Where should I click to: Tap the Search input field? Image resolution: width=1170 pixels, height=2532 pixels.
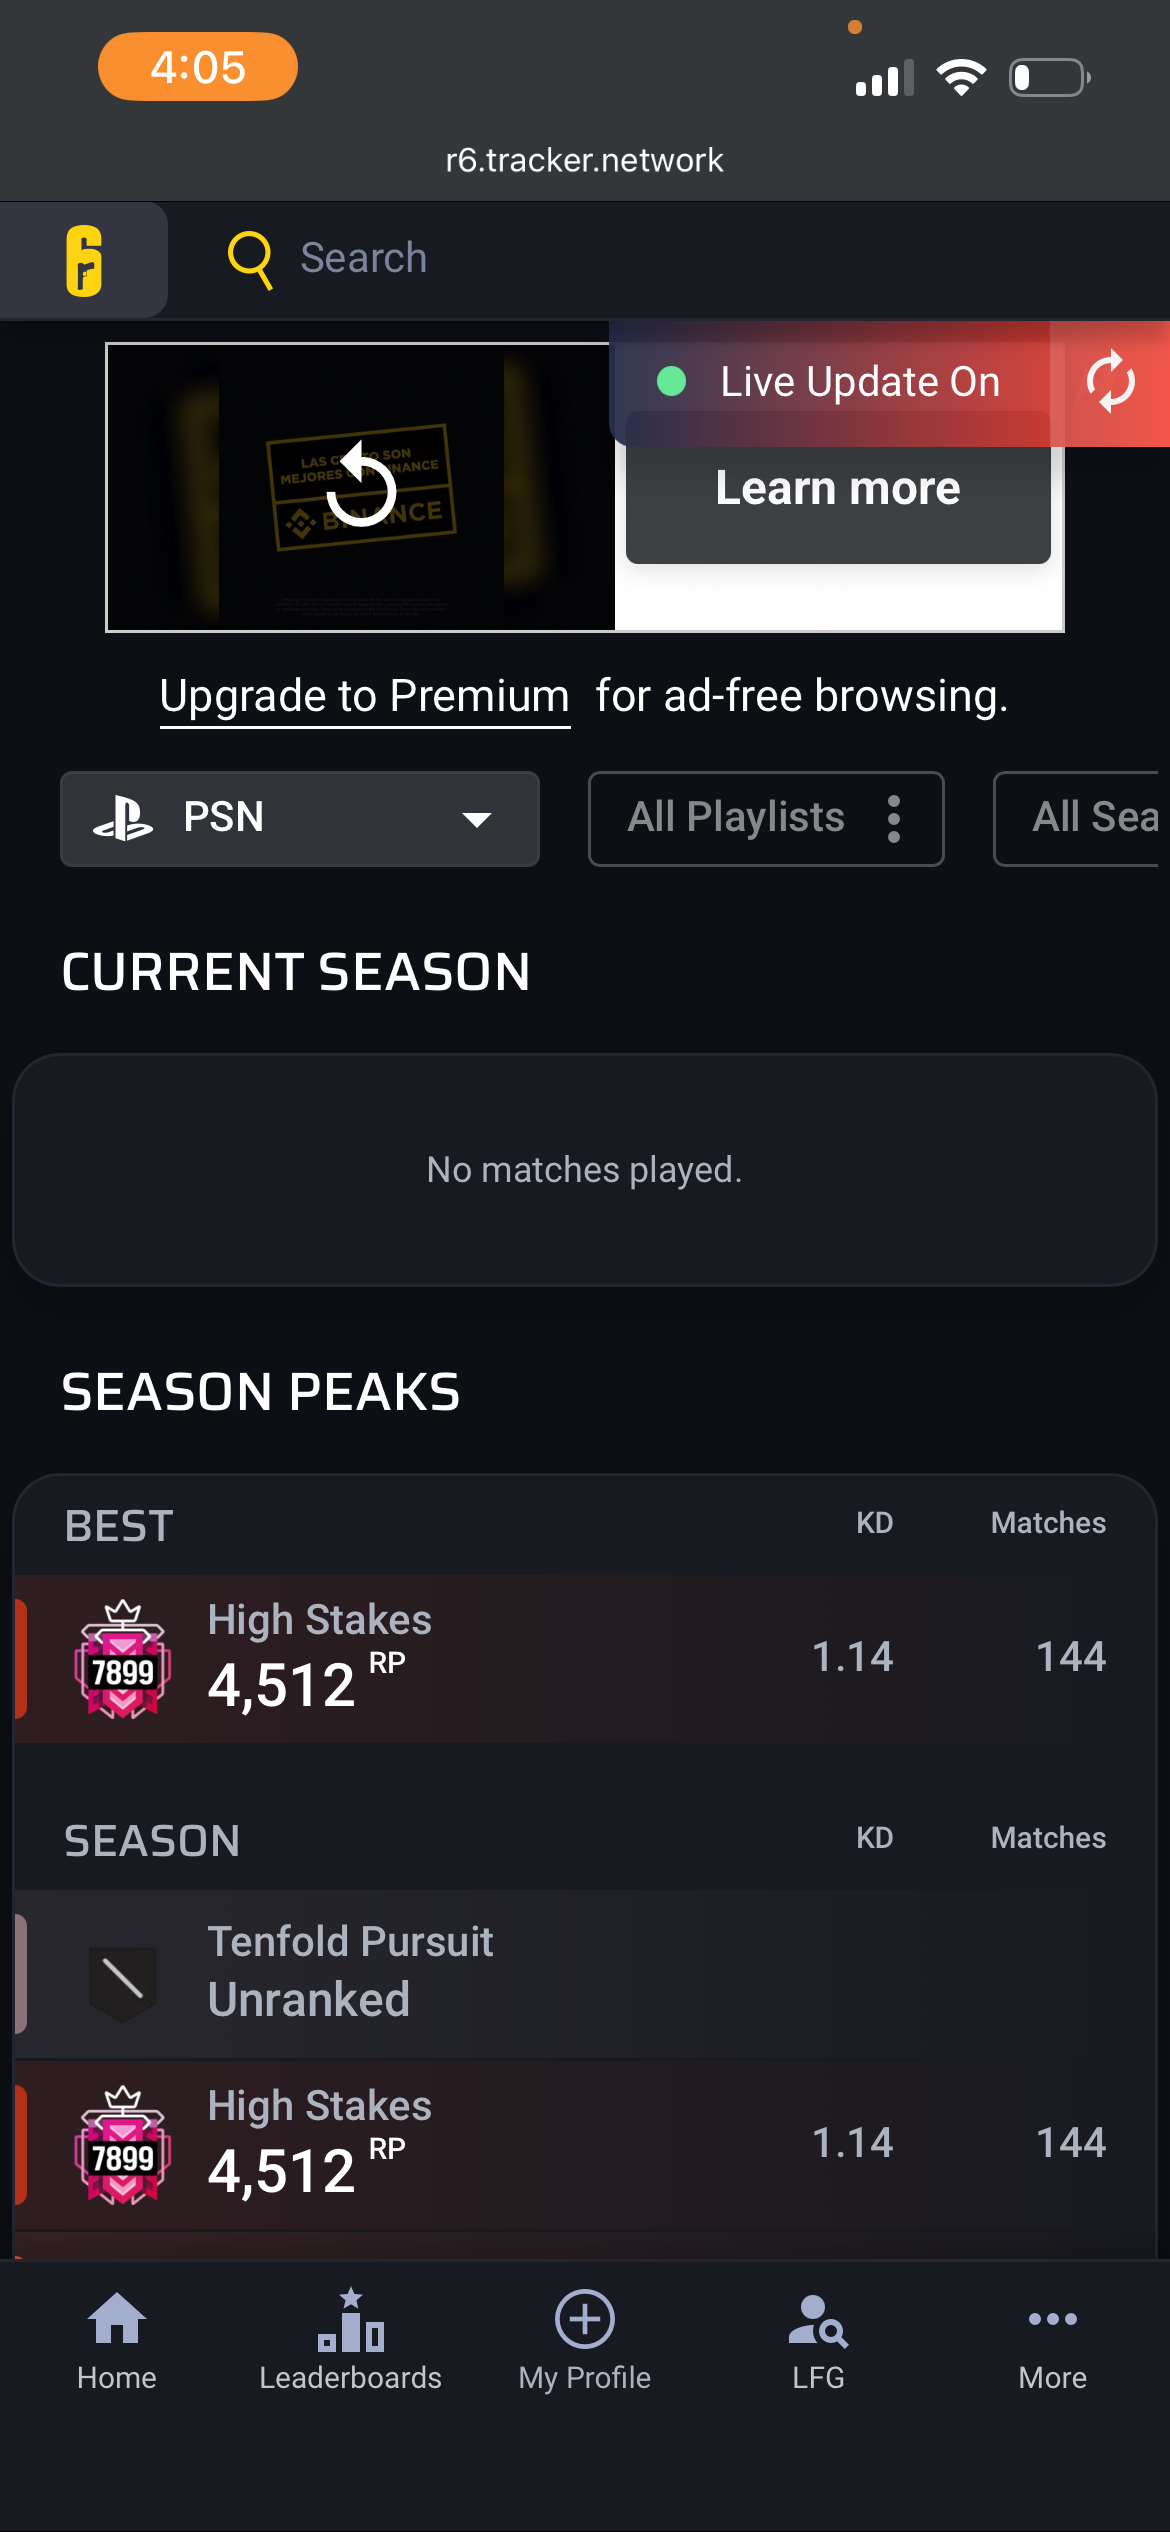pyautogui.click(x=600, y=259)
